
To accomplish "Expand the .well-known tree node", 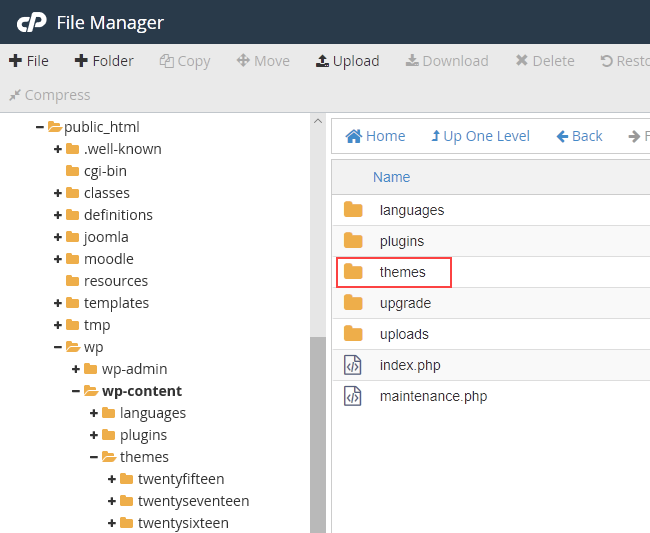I will point(58,149).
